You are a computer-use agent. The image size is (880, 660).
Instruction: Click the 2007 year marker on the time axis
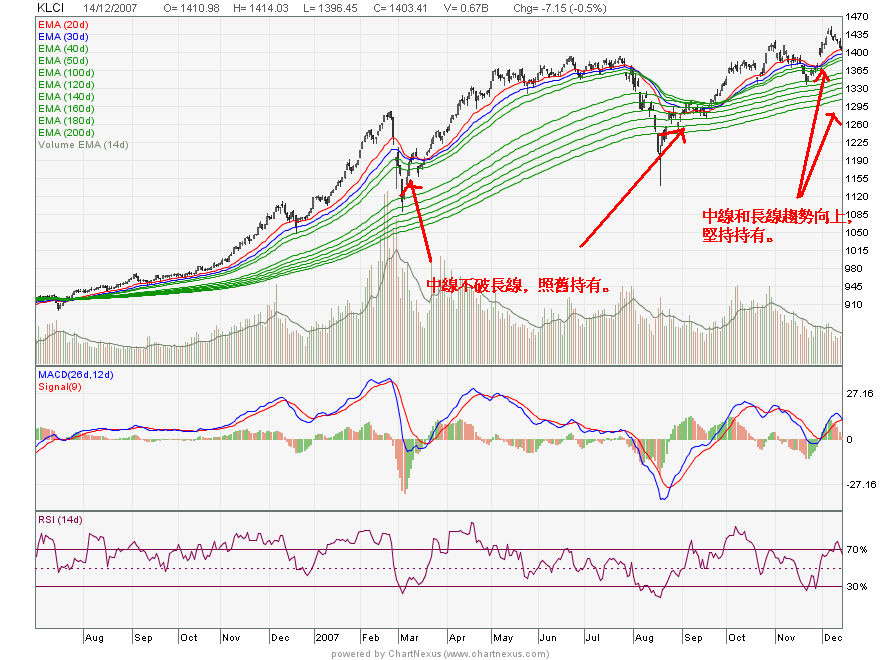click(x=328, y=636)
